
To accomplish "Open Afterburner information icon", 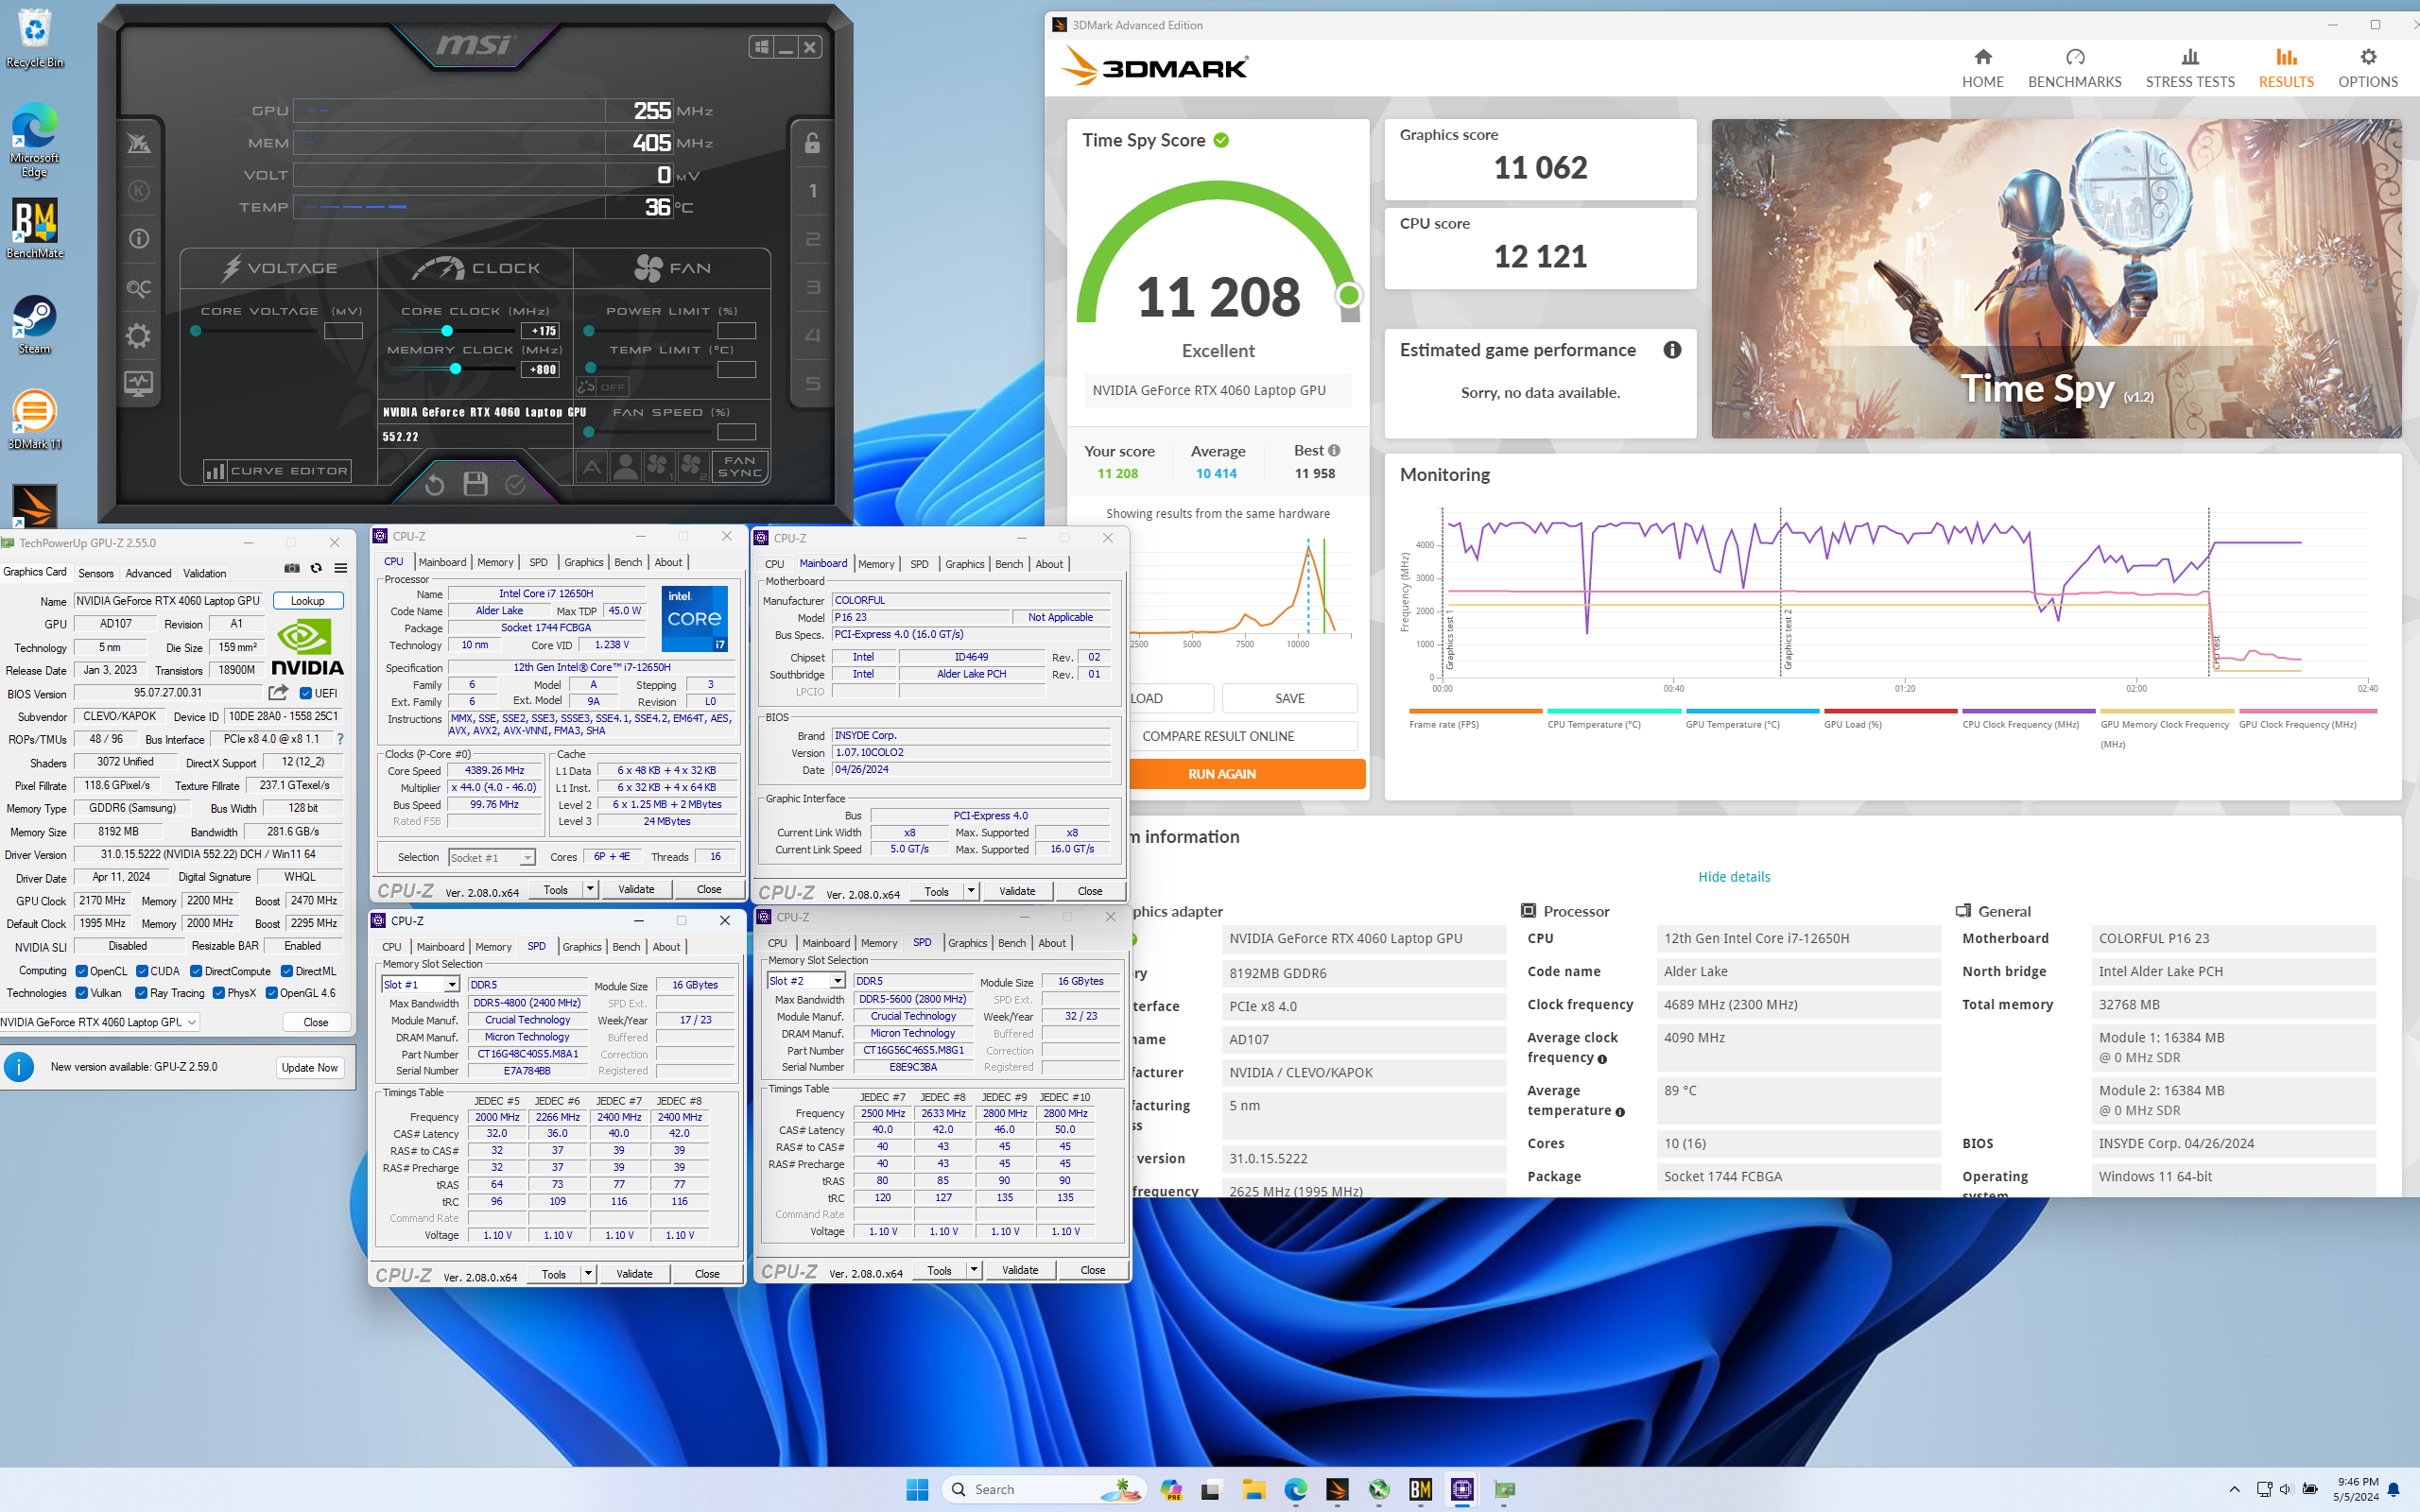I will 138,238.
